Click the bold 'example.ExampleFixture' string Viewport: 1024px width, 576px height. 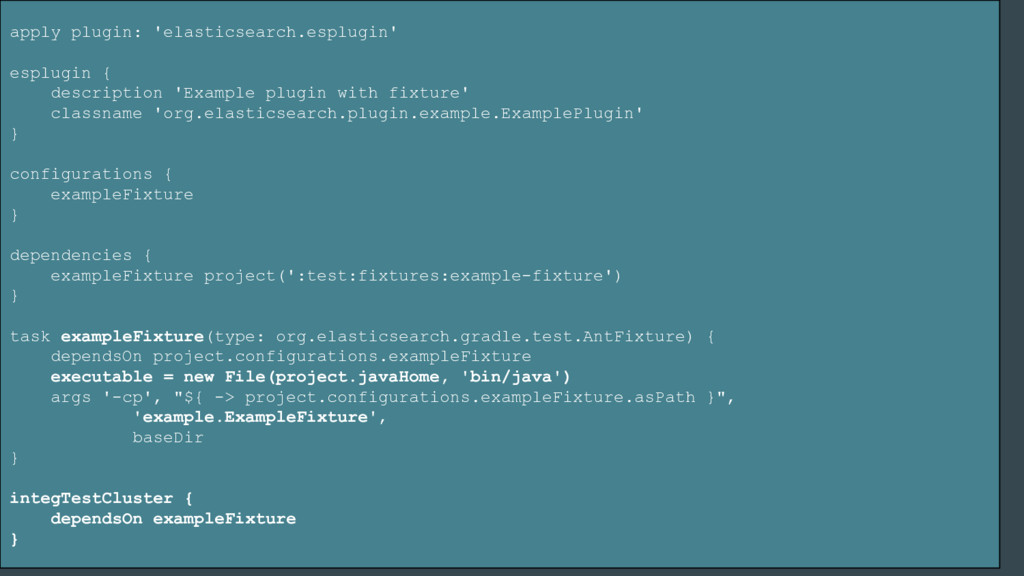[x=255, y=417]
